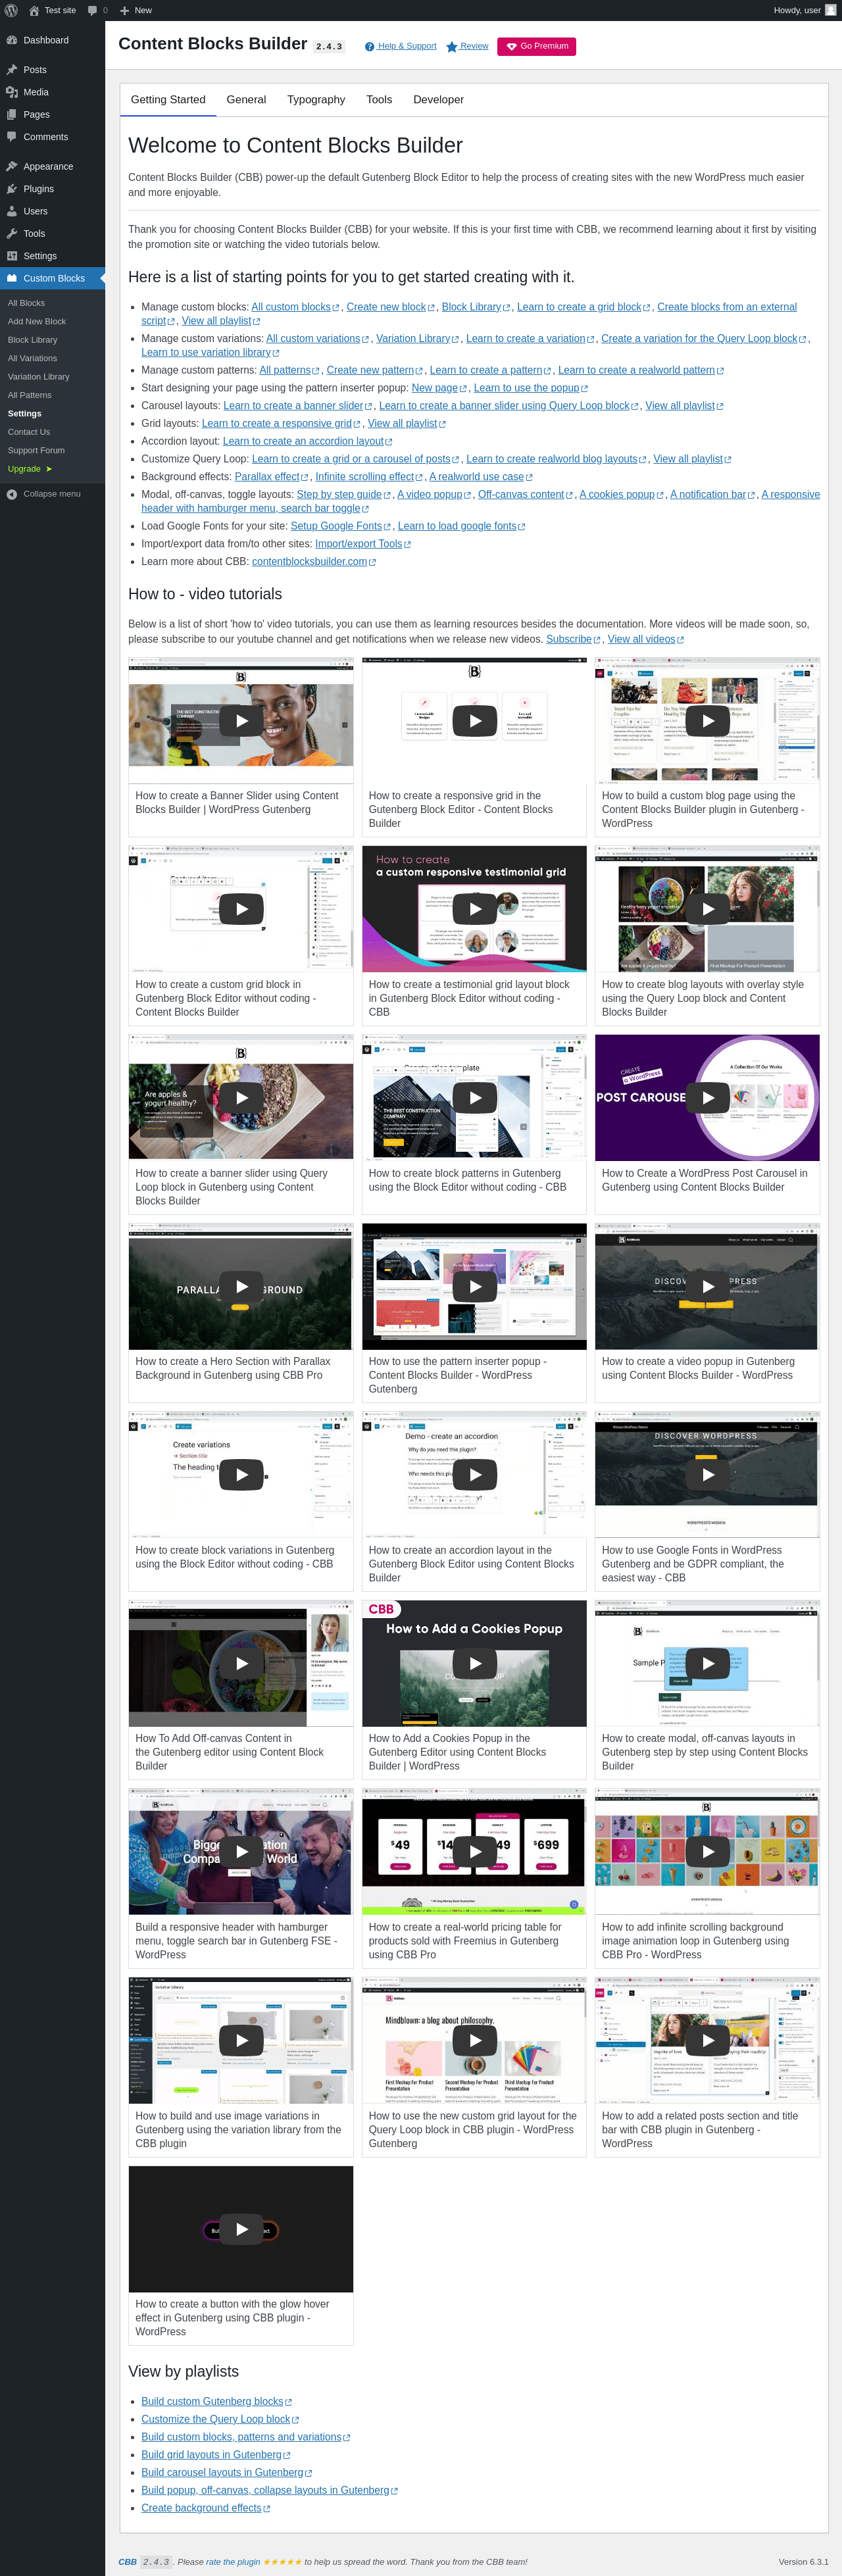Open Block Library submenu item

click(x=33, y=340)
